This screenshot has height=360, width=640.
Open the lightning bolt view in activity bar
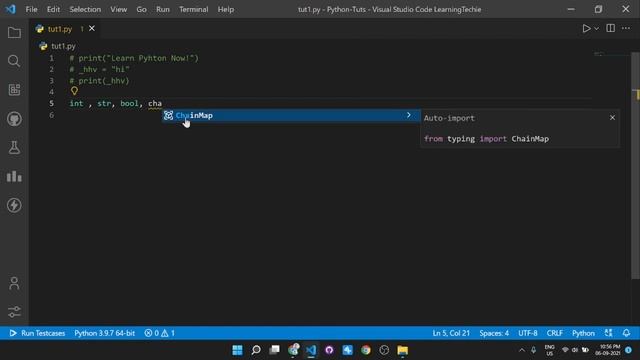click(14, 205)
